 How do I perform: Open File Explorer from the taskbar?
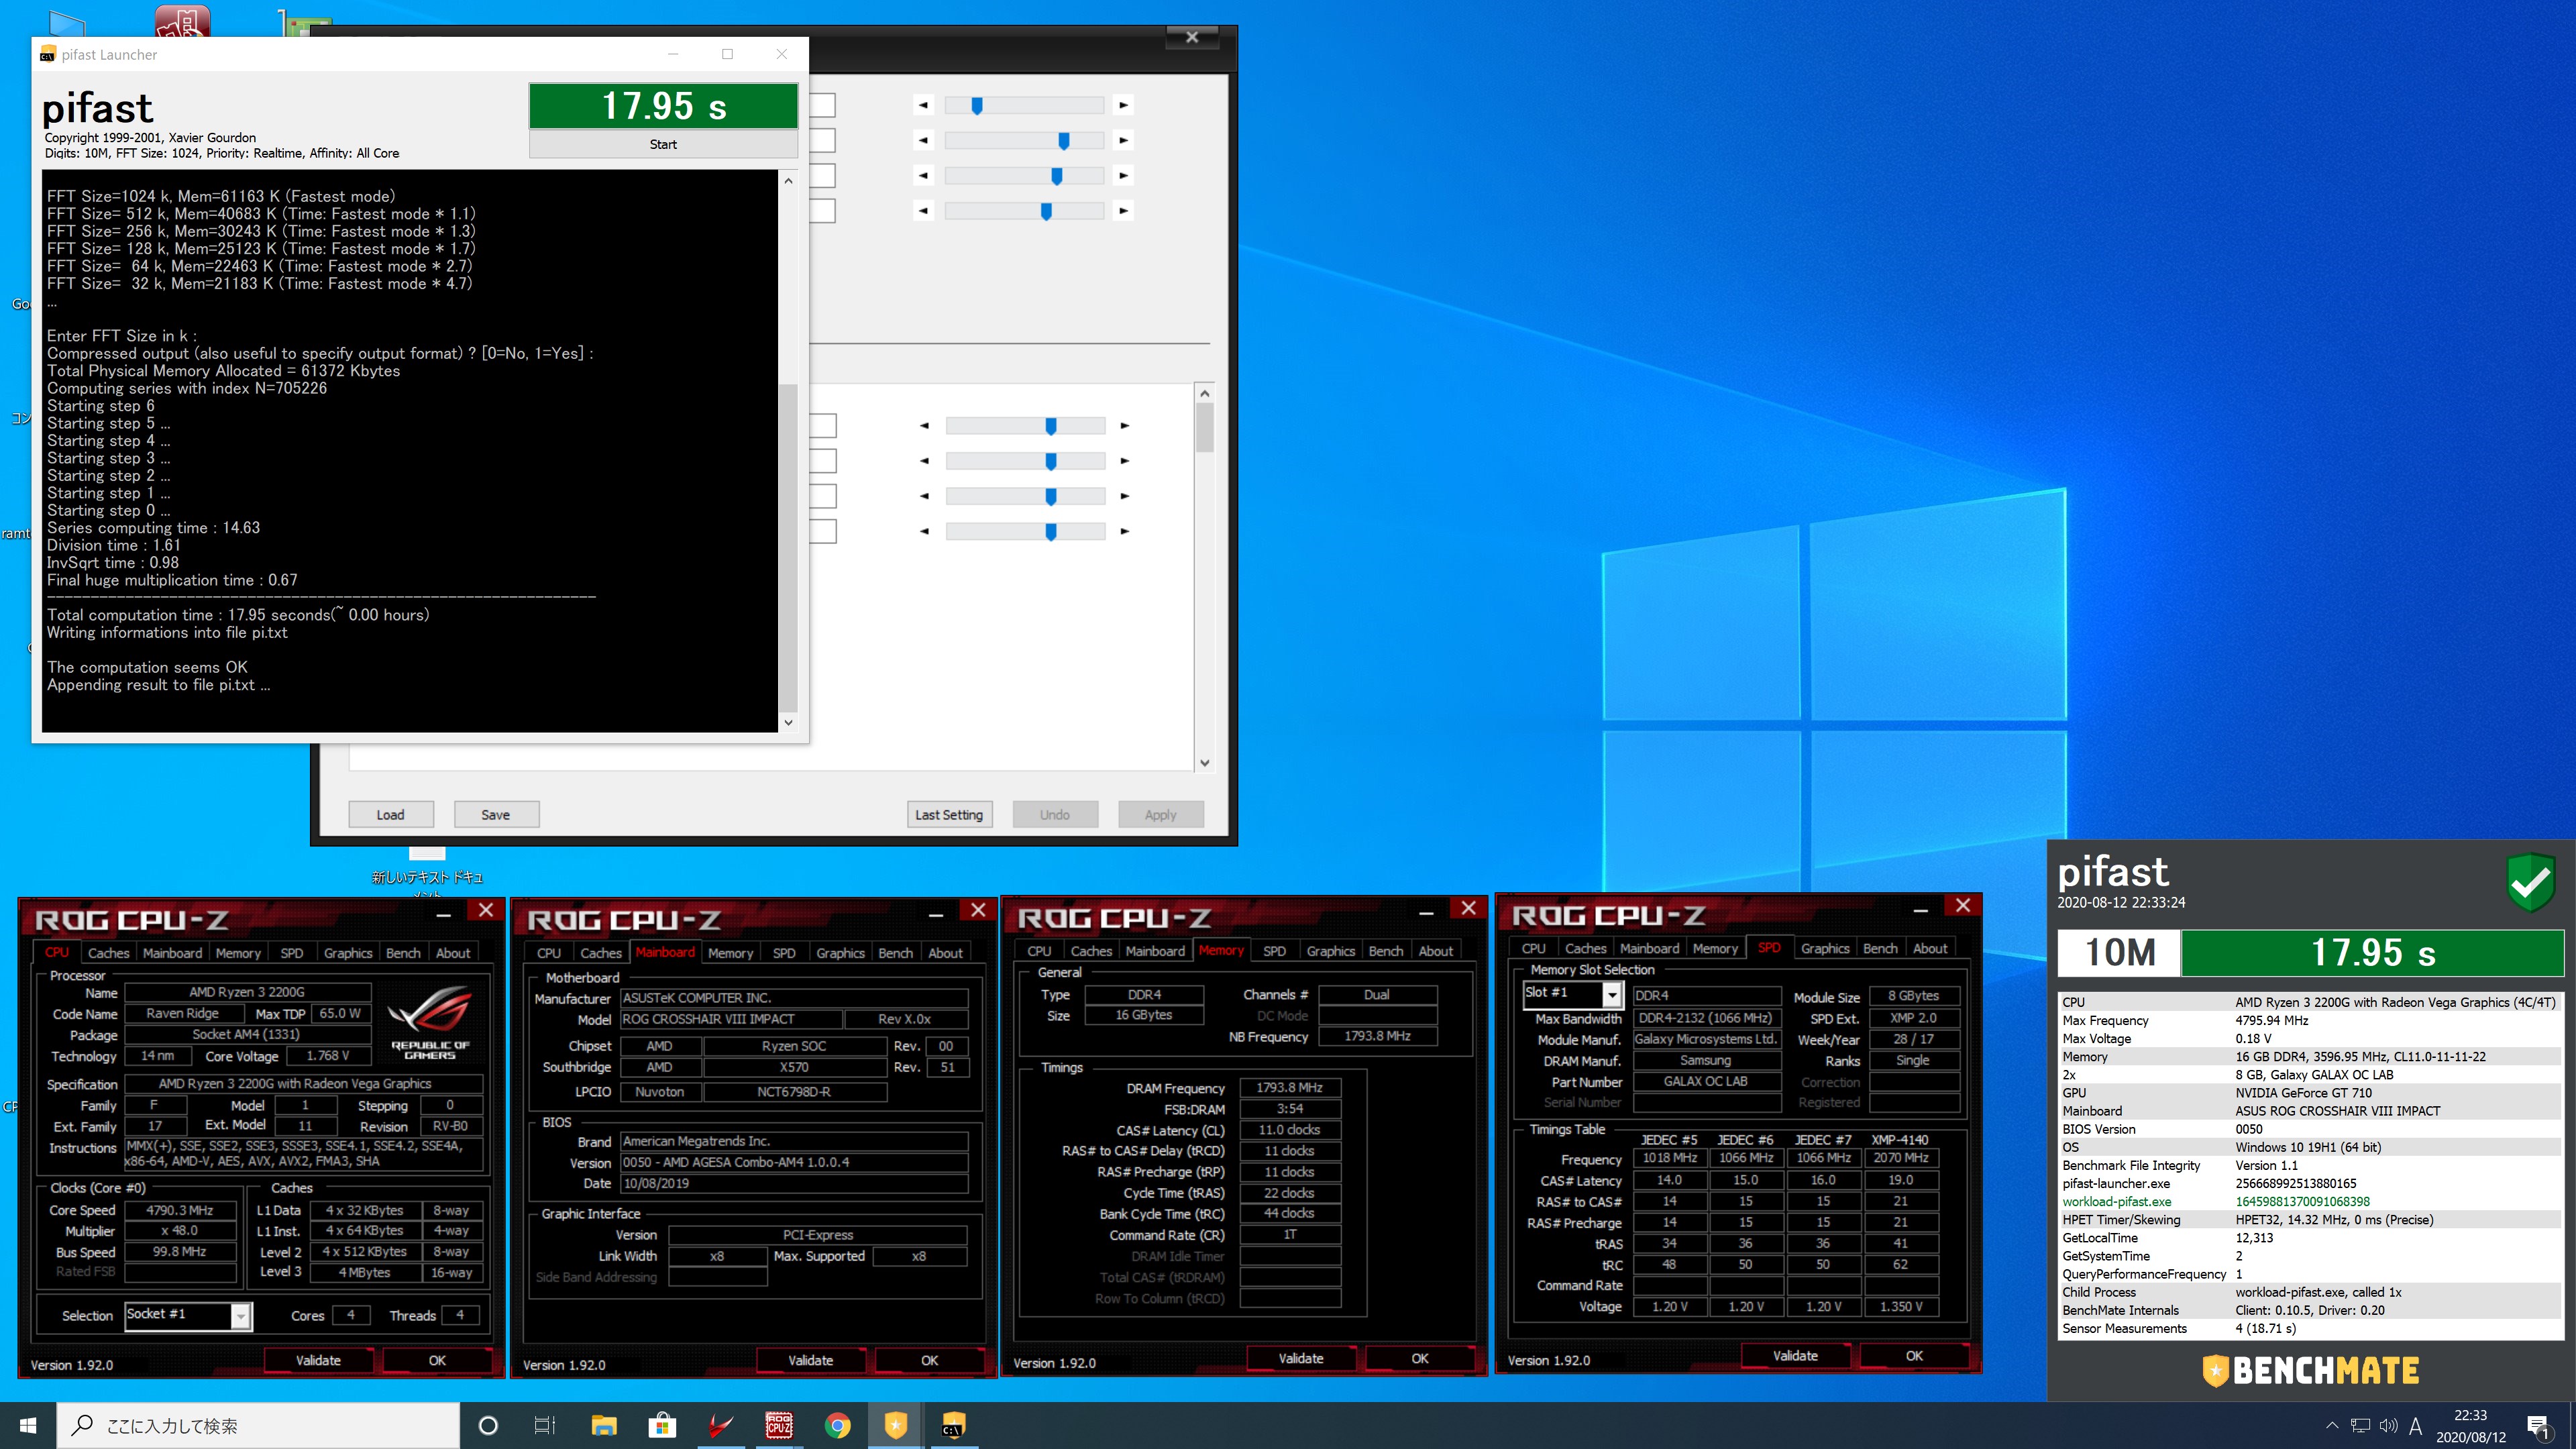pyautogui.click(x=604, y=1425)
